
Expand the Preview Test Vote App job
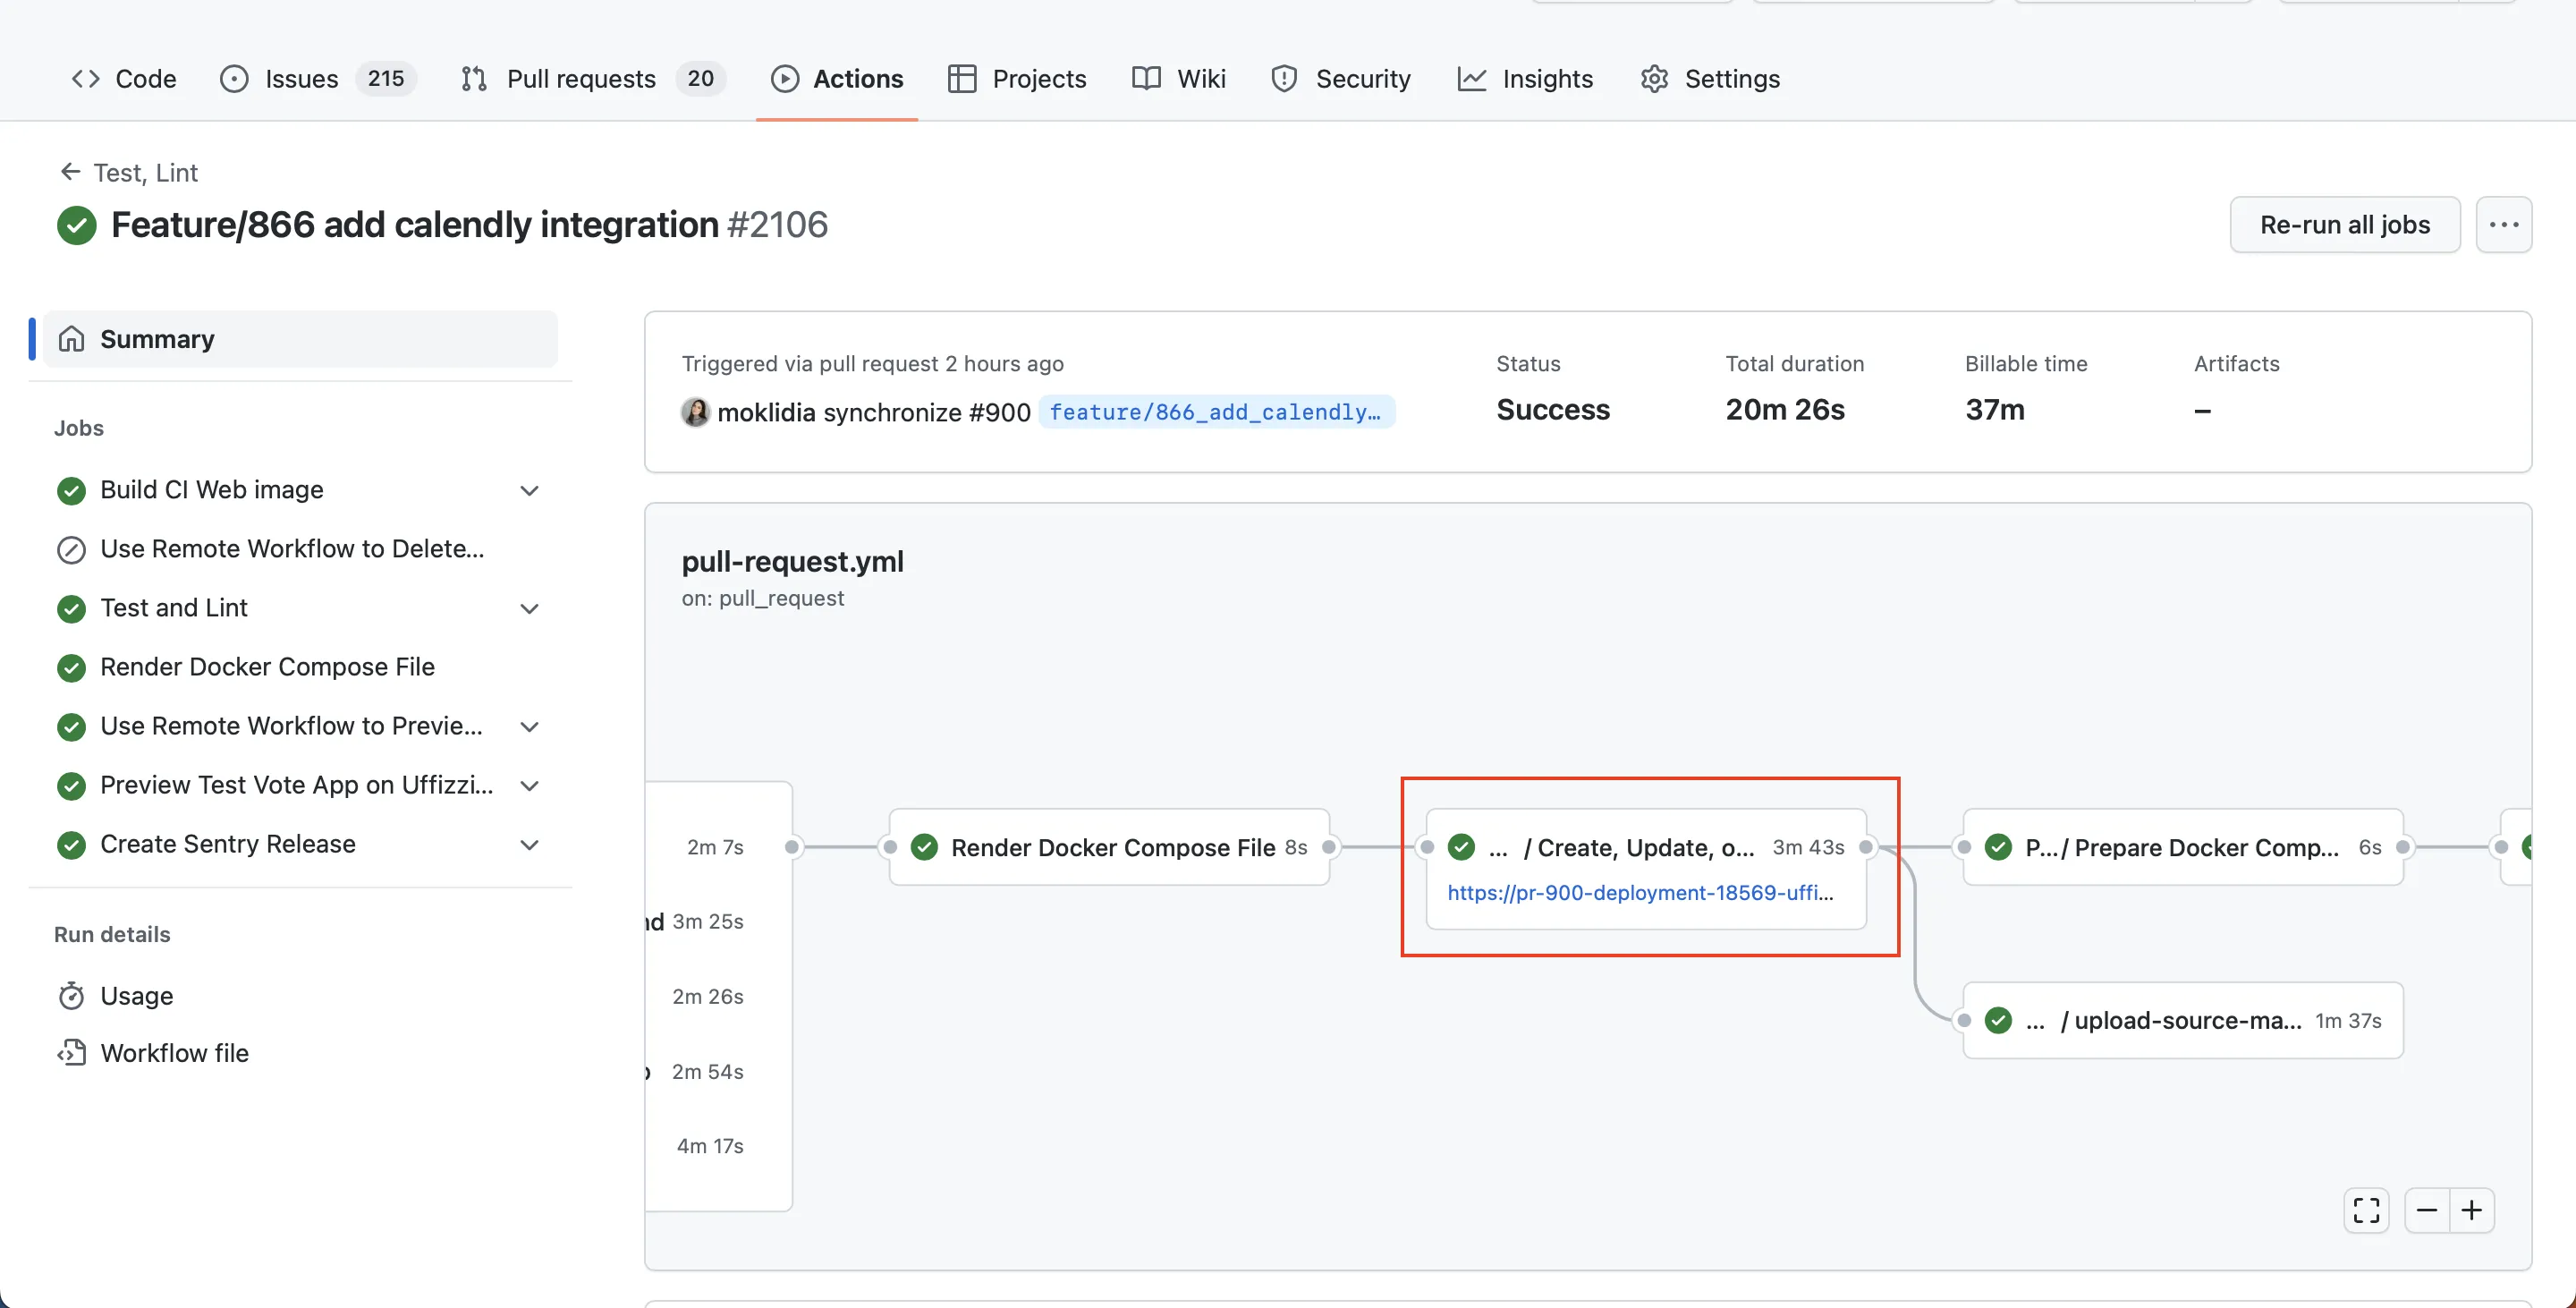530,786
